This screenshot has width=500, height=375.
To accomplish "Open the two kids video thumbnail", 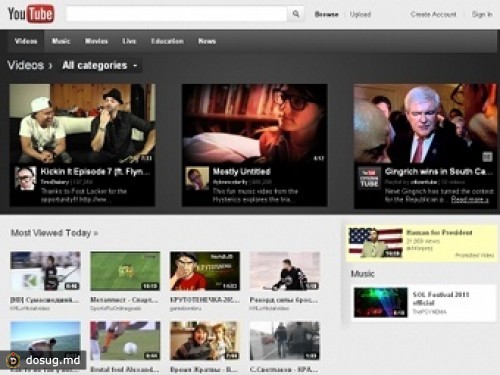I will tap(205, 341).
